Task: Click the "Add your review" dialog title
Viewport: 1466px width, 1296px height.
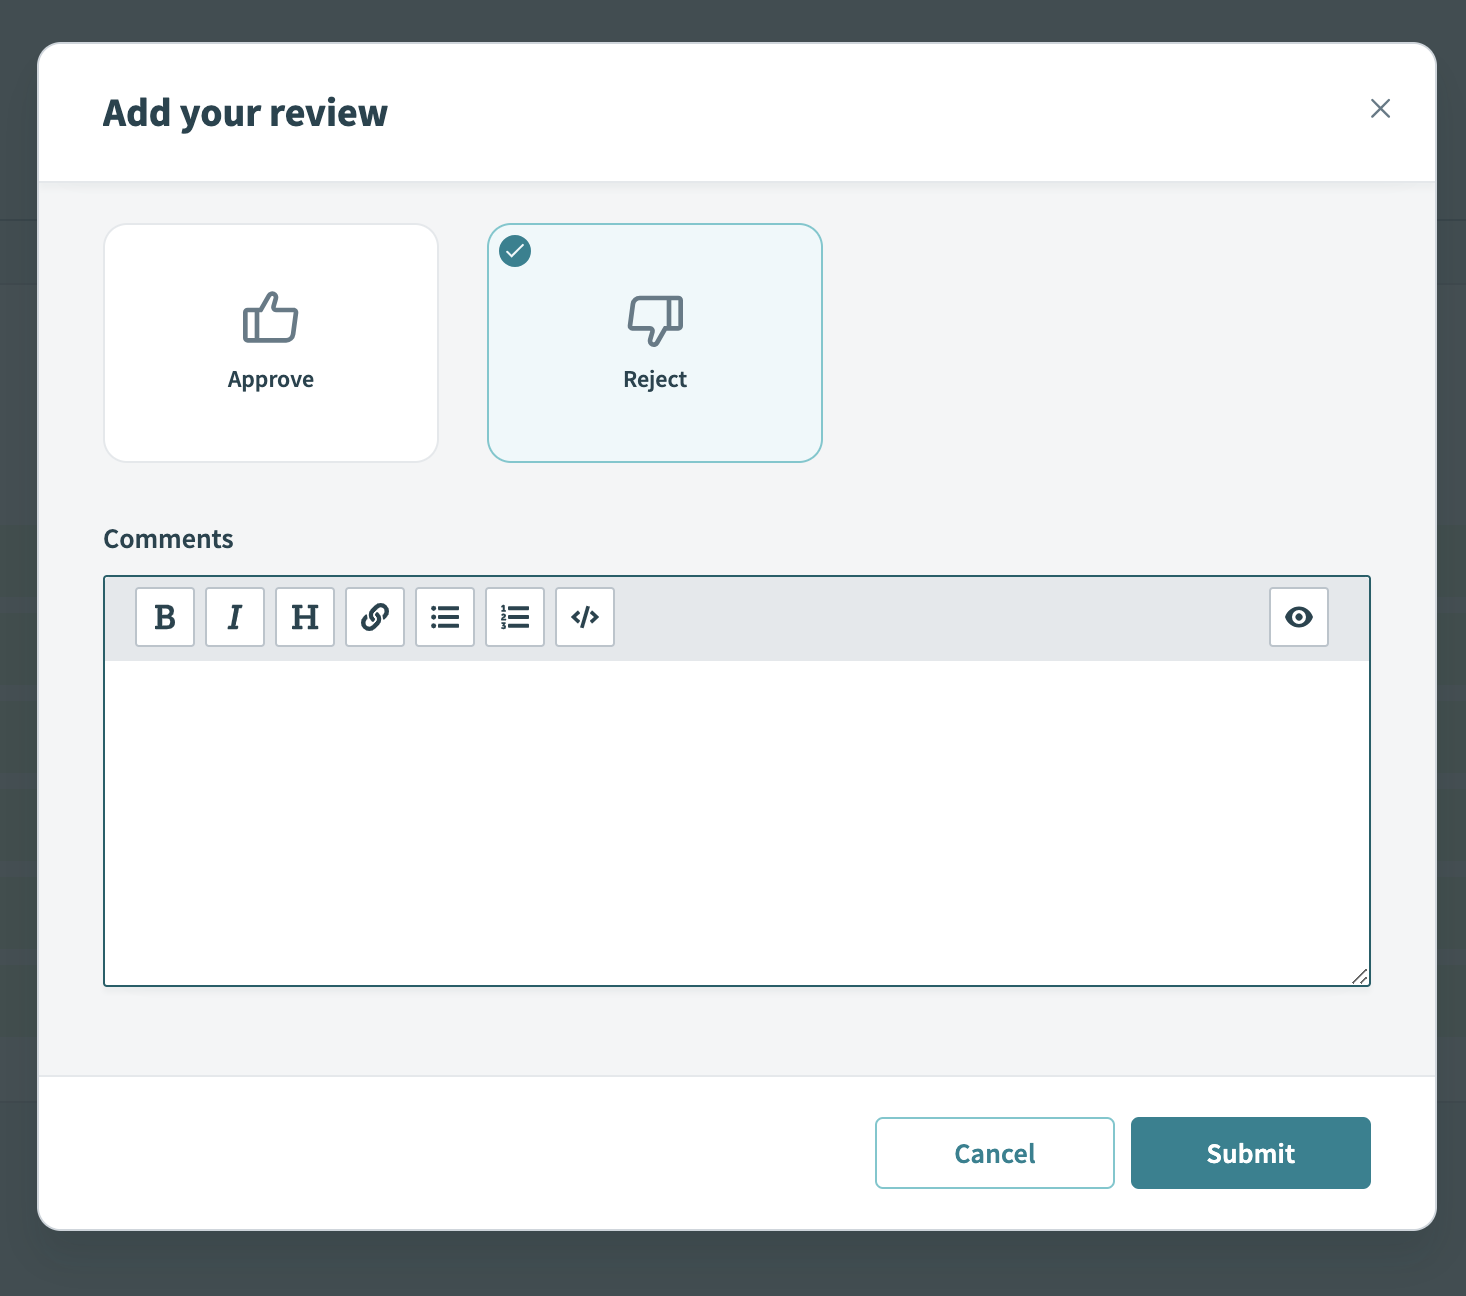Action: [x=245, y=113]
